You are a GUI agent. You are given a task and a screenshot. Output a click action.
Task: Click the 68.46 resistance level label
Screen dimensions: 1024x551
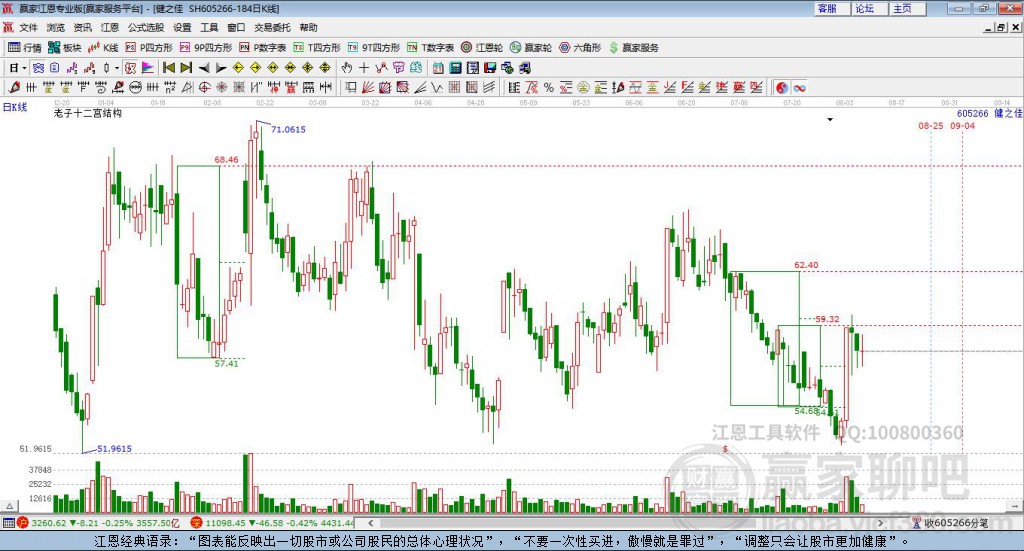pyautogui.click(x=226, y=159)
